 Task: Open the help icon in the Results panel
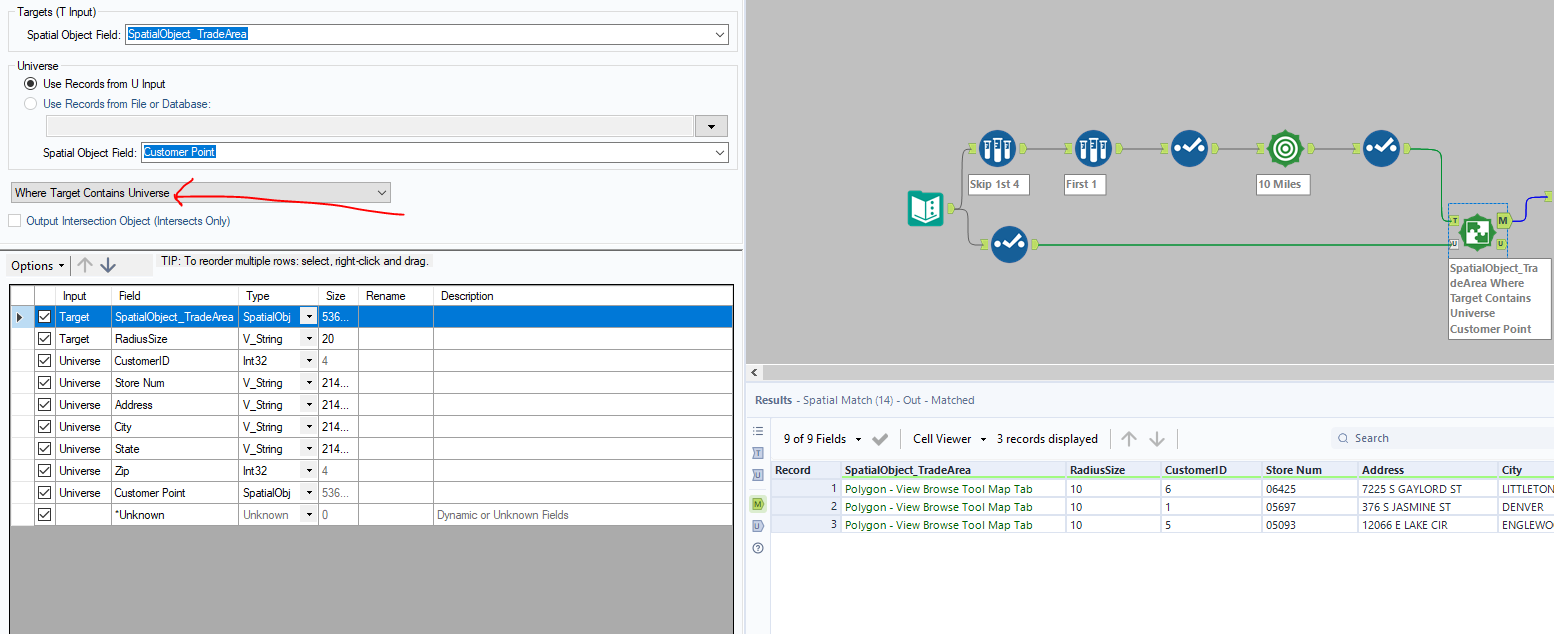point(757,546)
